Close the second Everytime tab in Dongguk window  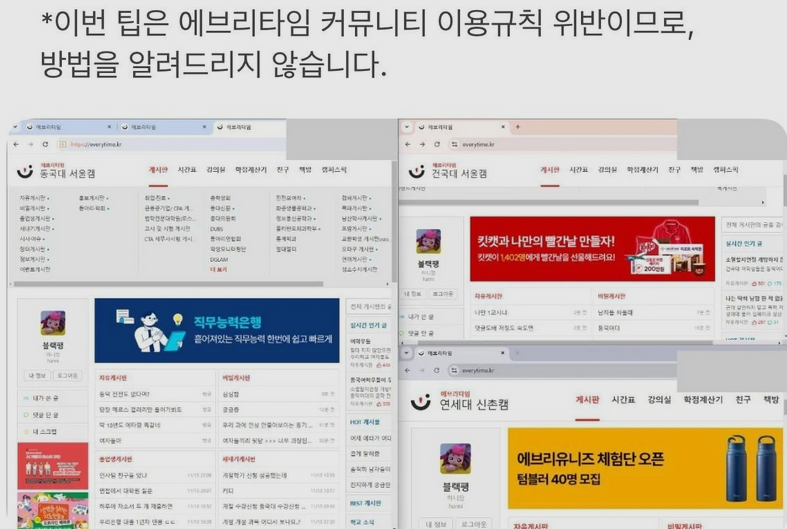click(x=204, y=127)
